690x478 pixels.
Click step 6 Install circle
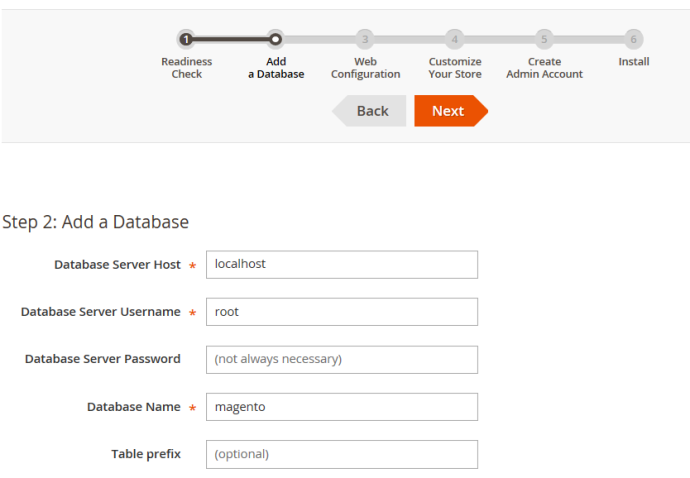pos(633,39)
